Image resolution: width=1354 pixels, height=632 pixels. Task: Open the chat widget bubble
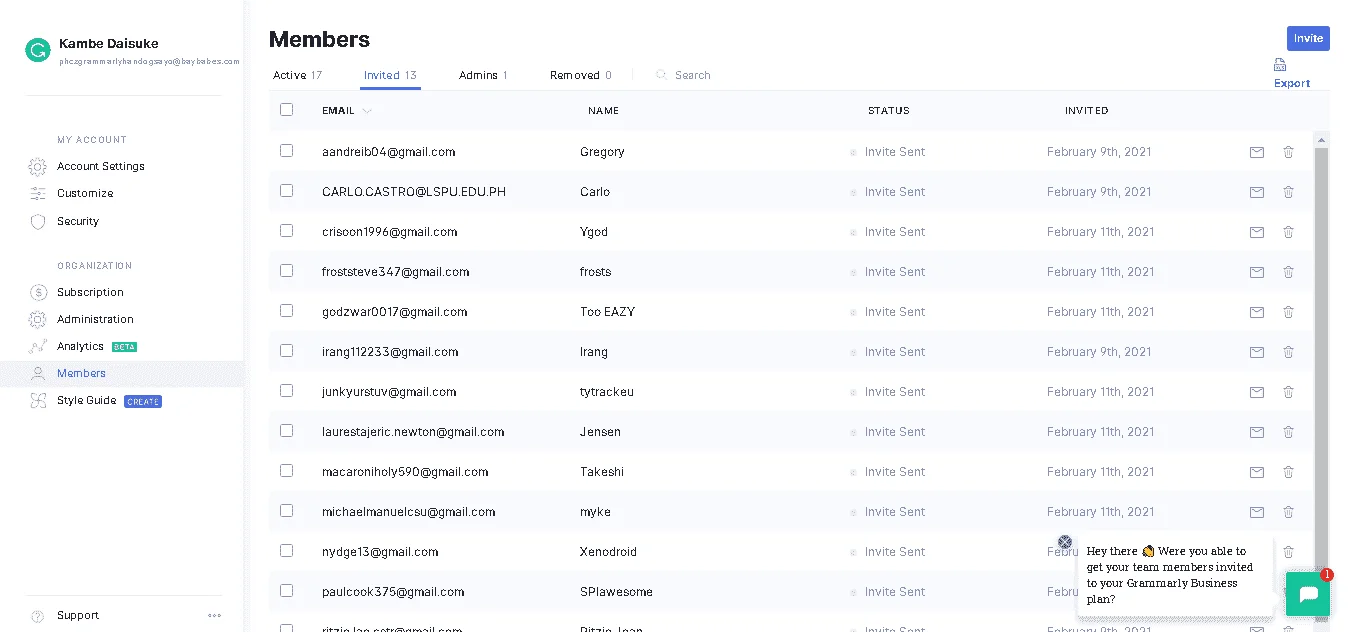coord(1308,596)
